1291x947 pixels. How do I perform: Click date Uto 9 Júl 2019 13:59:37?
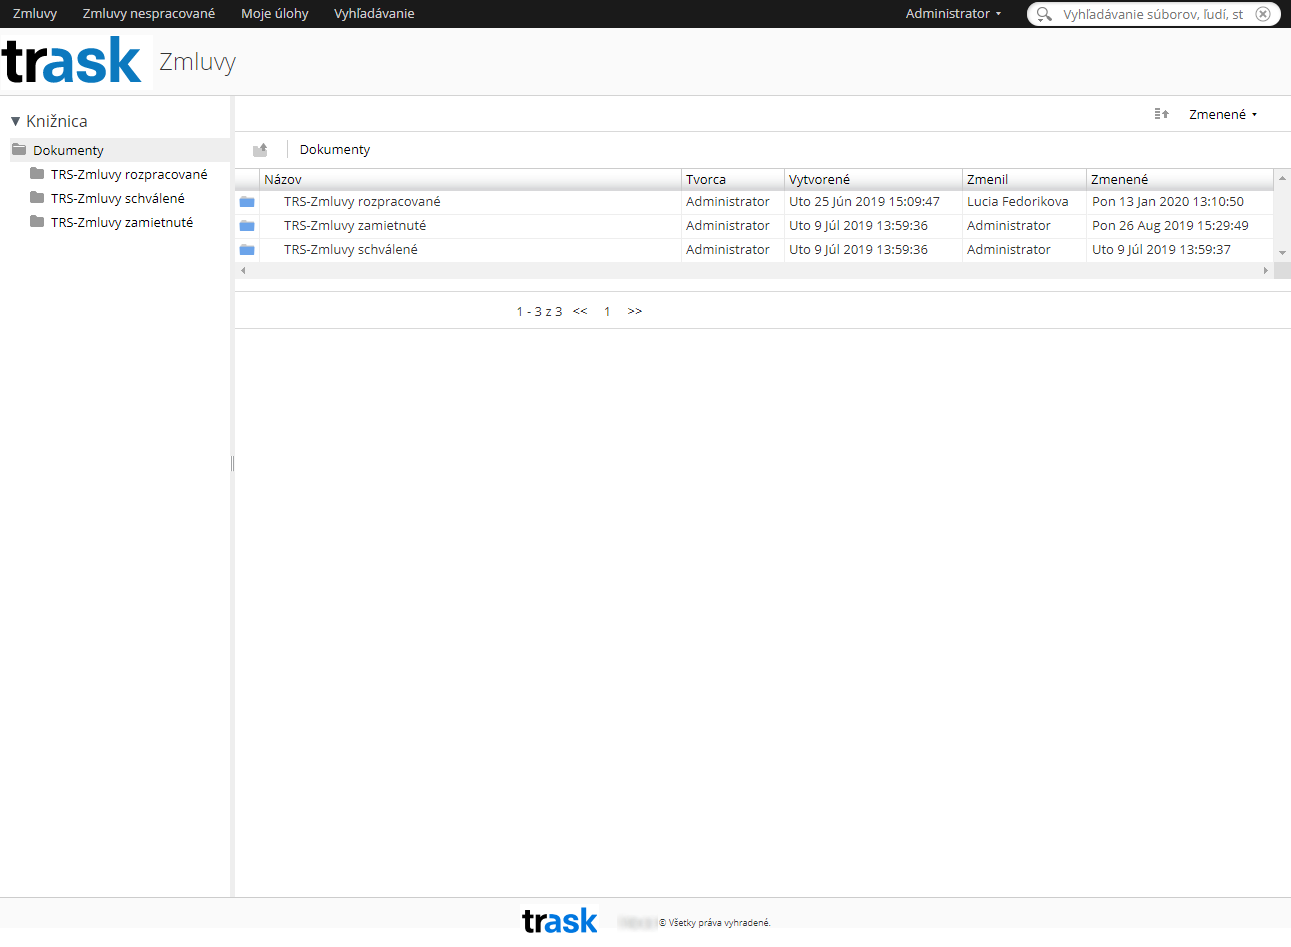point(1161,249)
